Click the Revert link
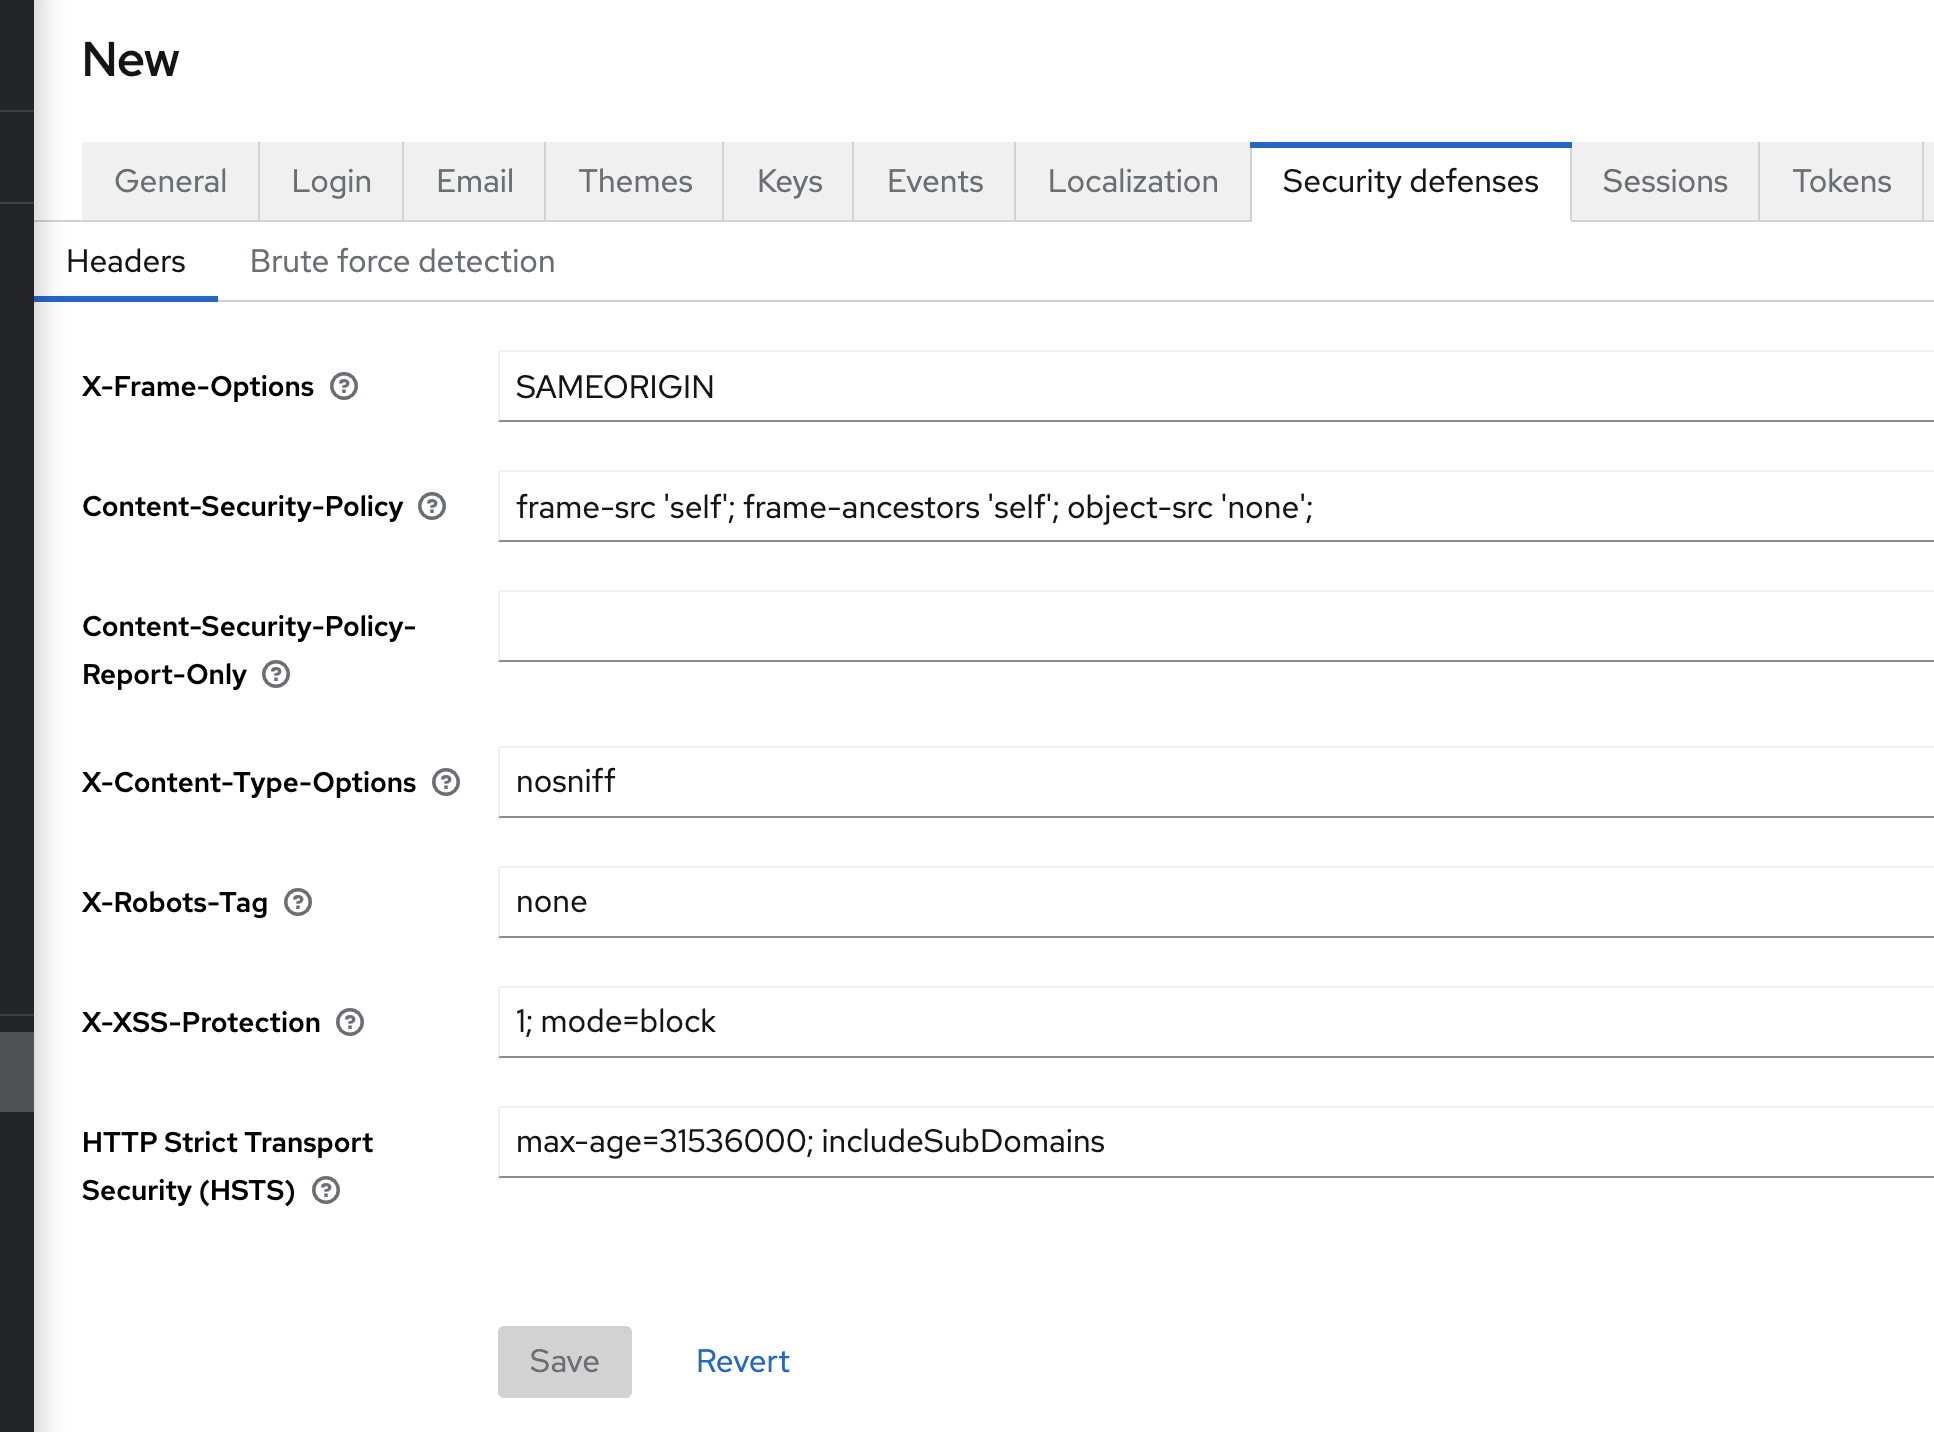 coord(742,1361)
